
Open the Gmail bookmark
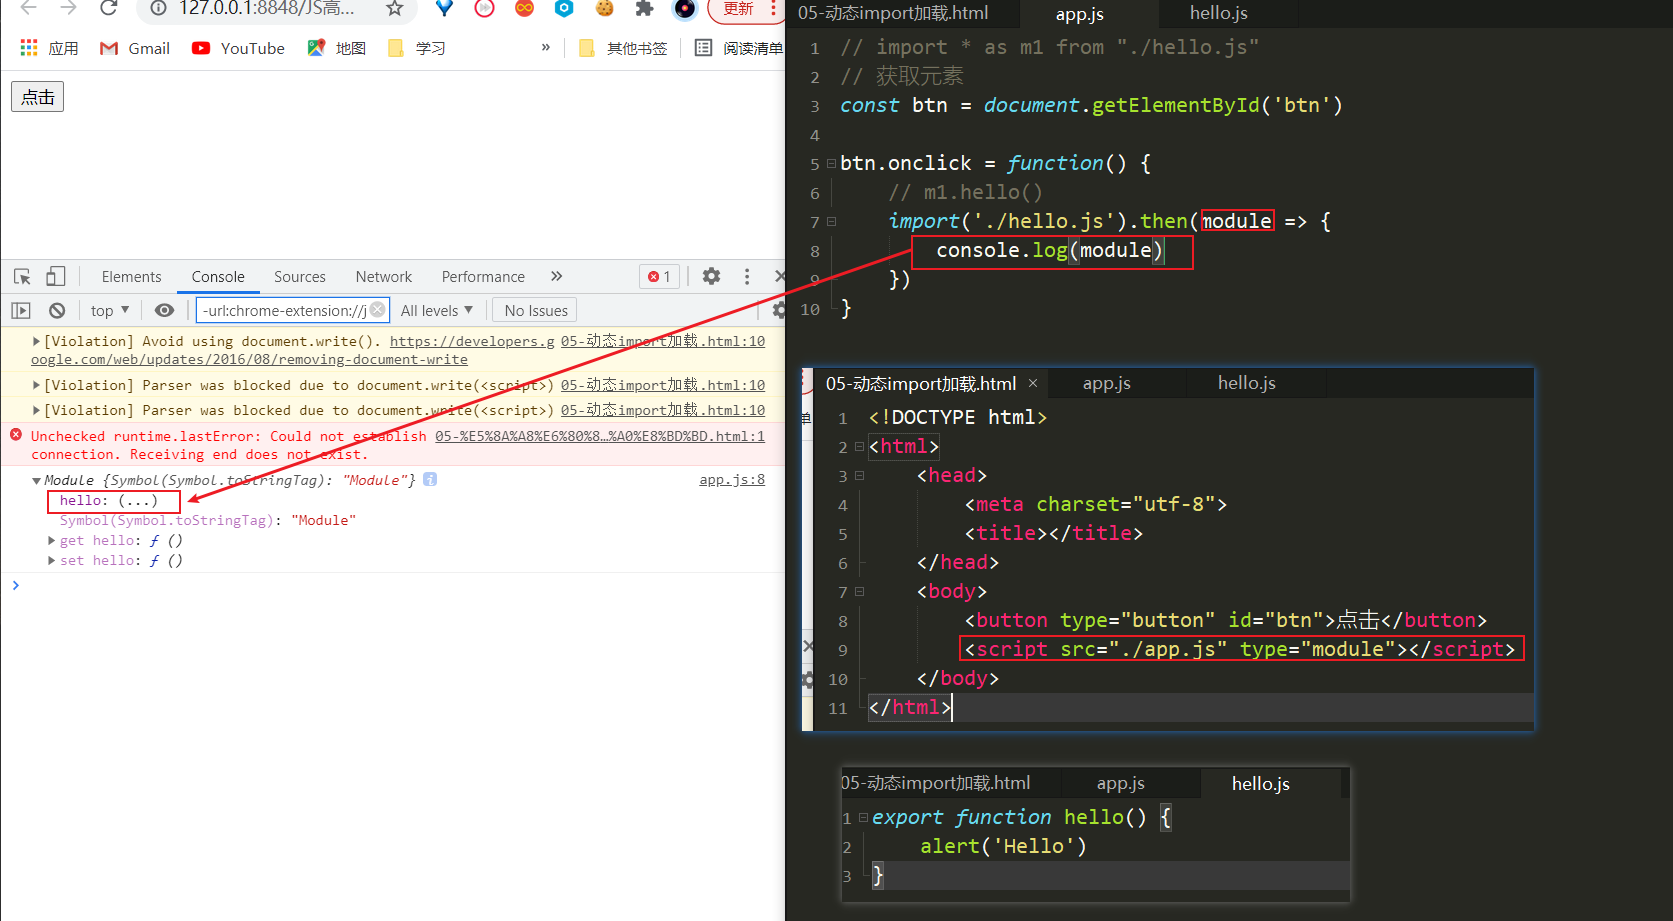(136, 48)
